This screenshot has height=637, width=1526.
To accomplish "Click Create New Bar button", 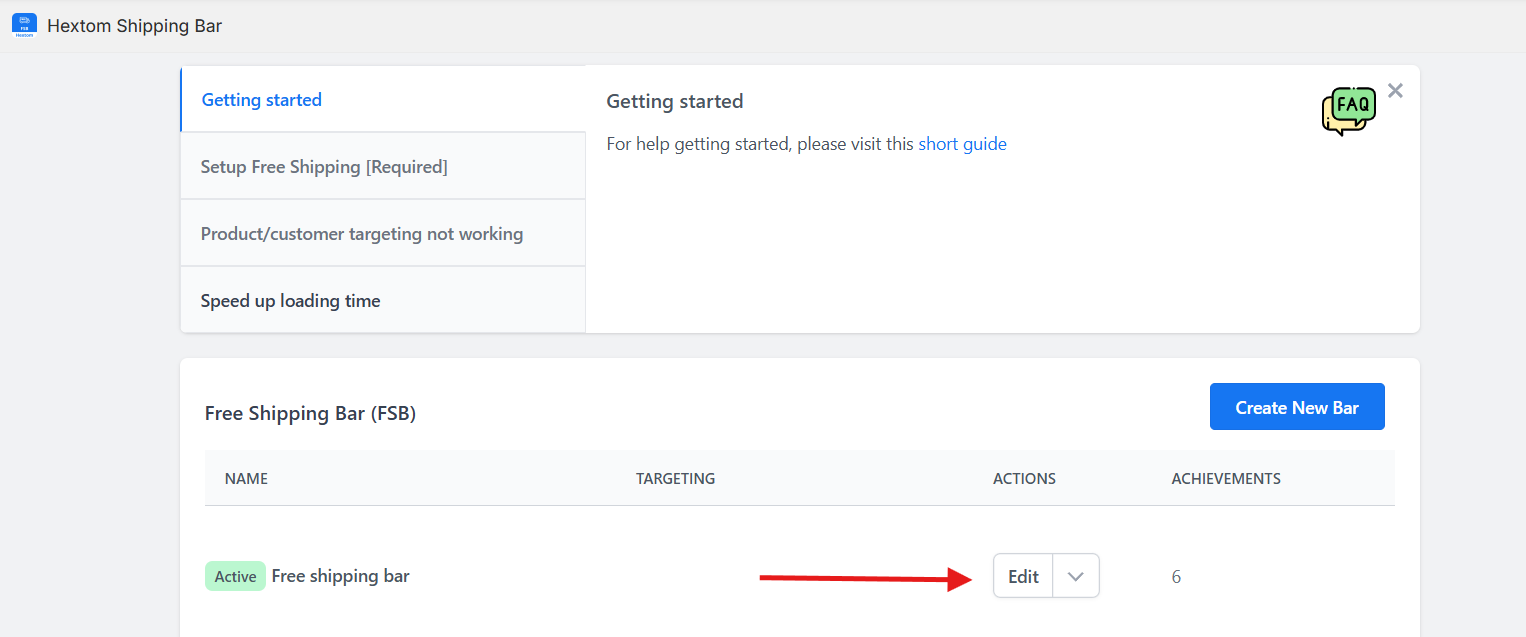I will (x=1297, y=407).
